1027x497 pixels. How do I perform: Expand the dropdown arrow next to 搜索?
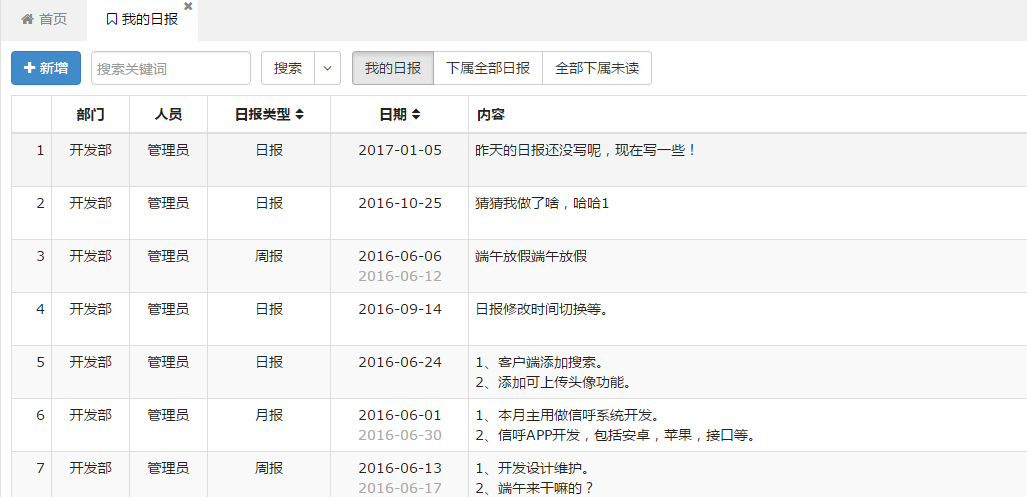point(328,68)
